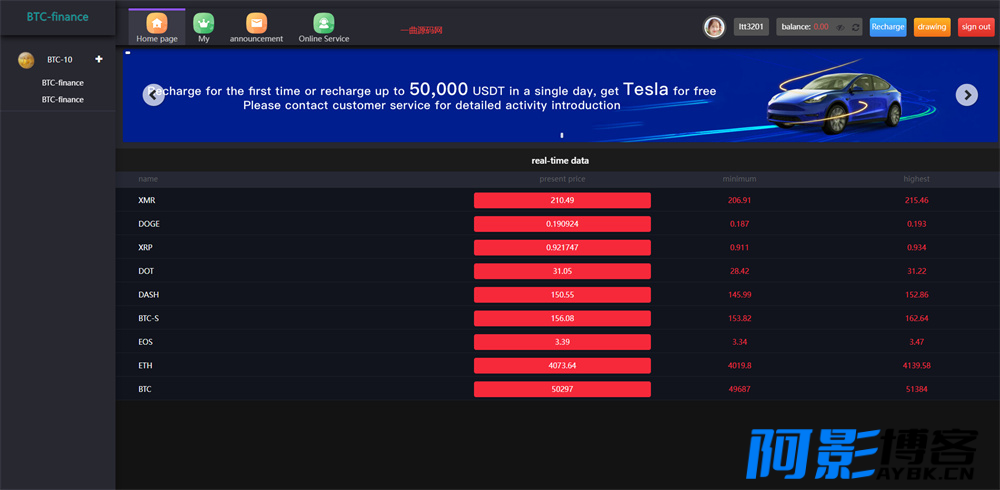Open the My account tab
Screen dimensions: 1000x490
click(x=203, y=27)
